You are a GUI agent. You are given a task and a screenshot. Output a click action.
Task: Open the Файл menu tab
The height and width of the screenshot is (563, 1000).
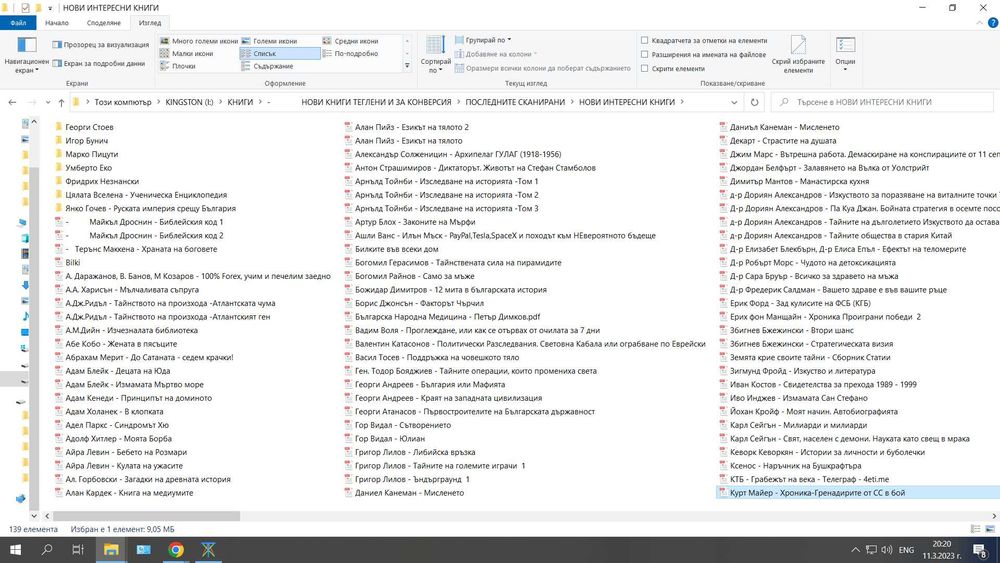(18, 22)
